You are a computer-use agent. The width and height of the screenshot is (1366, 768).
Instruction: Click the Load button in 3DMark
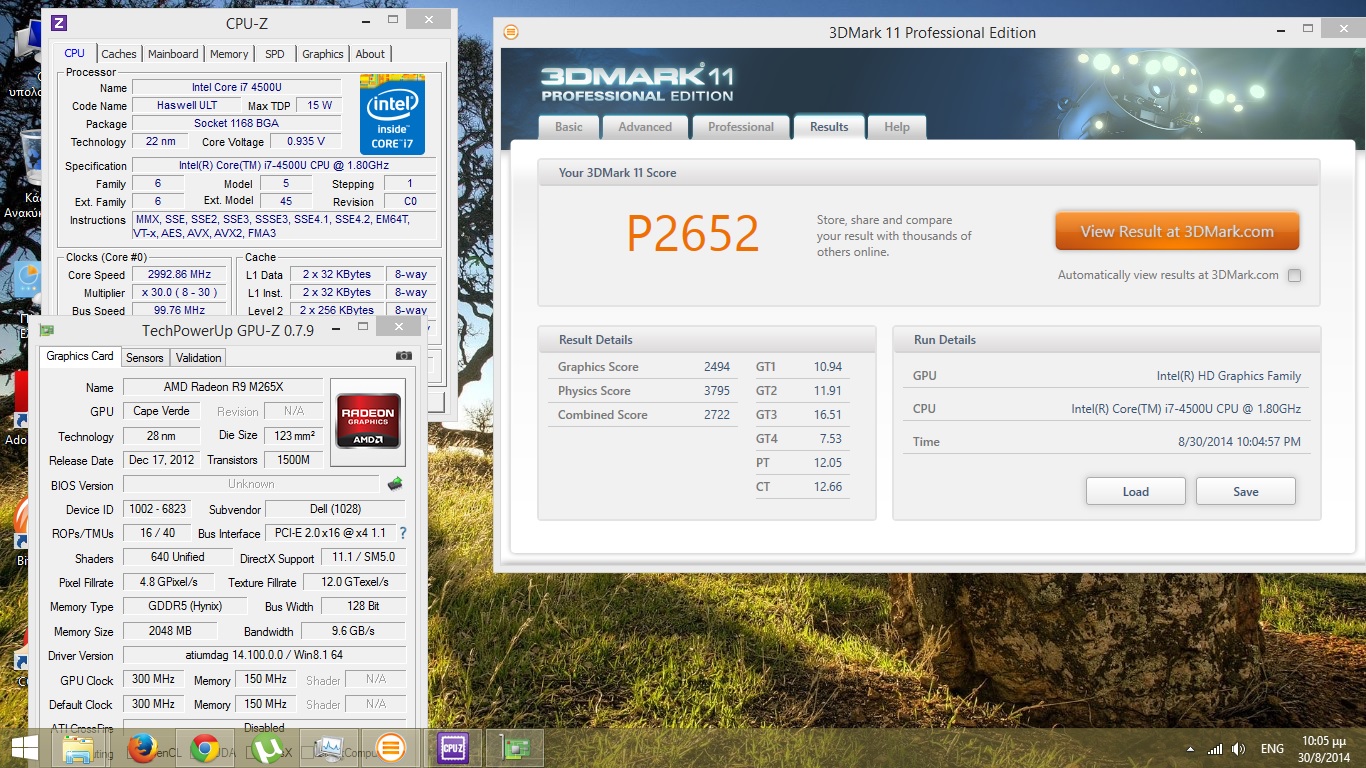(1136, 492)
